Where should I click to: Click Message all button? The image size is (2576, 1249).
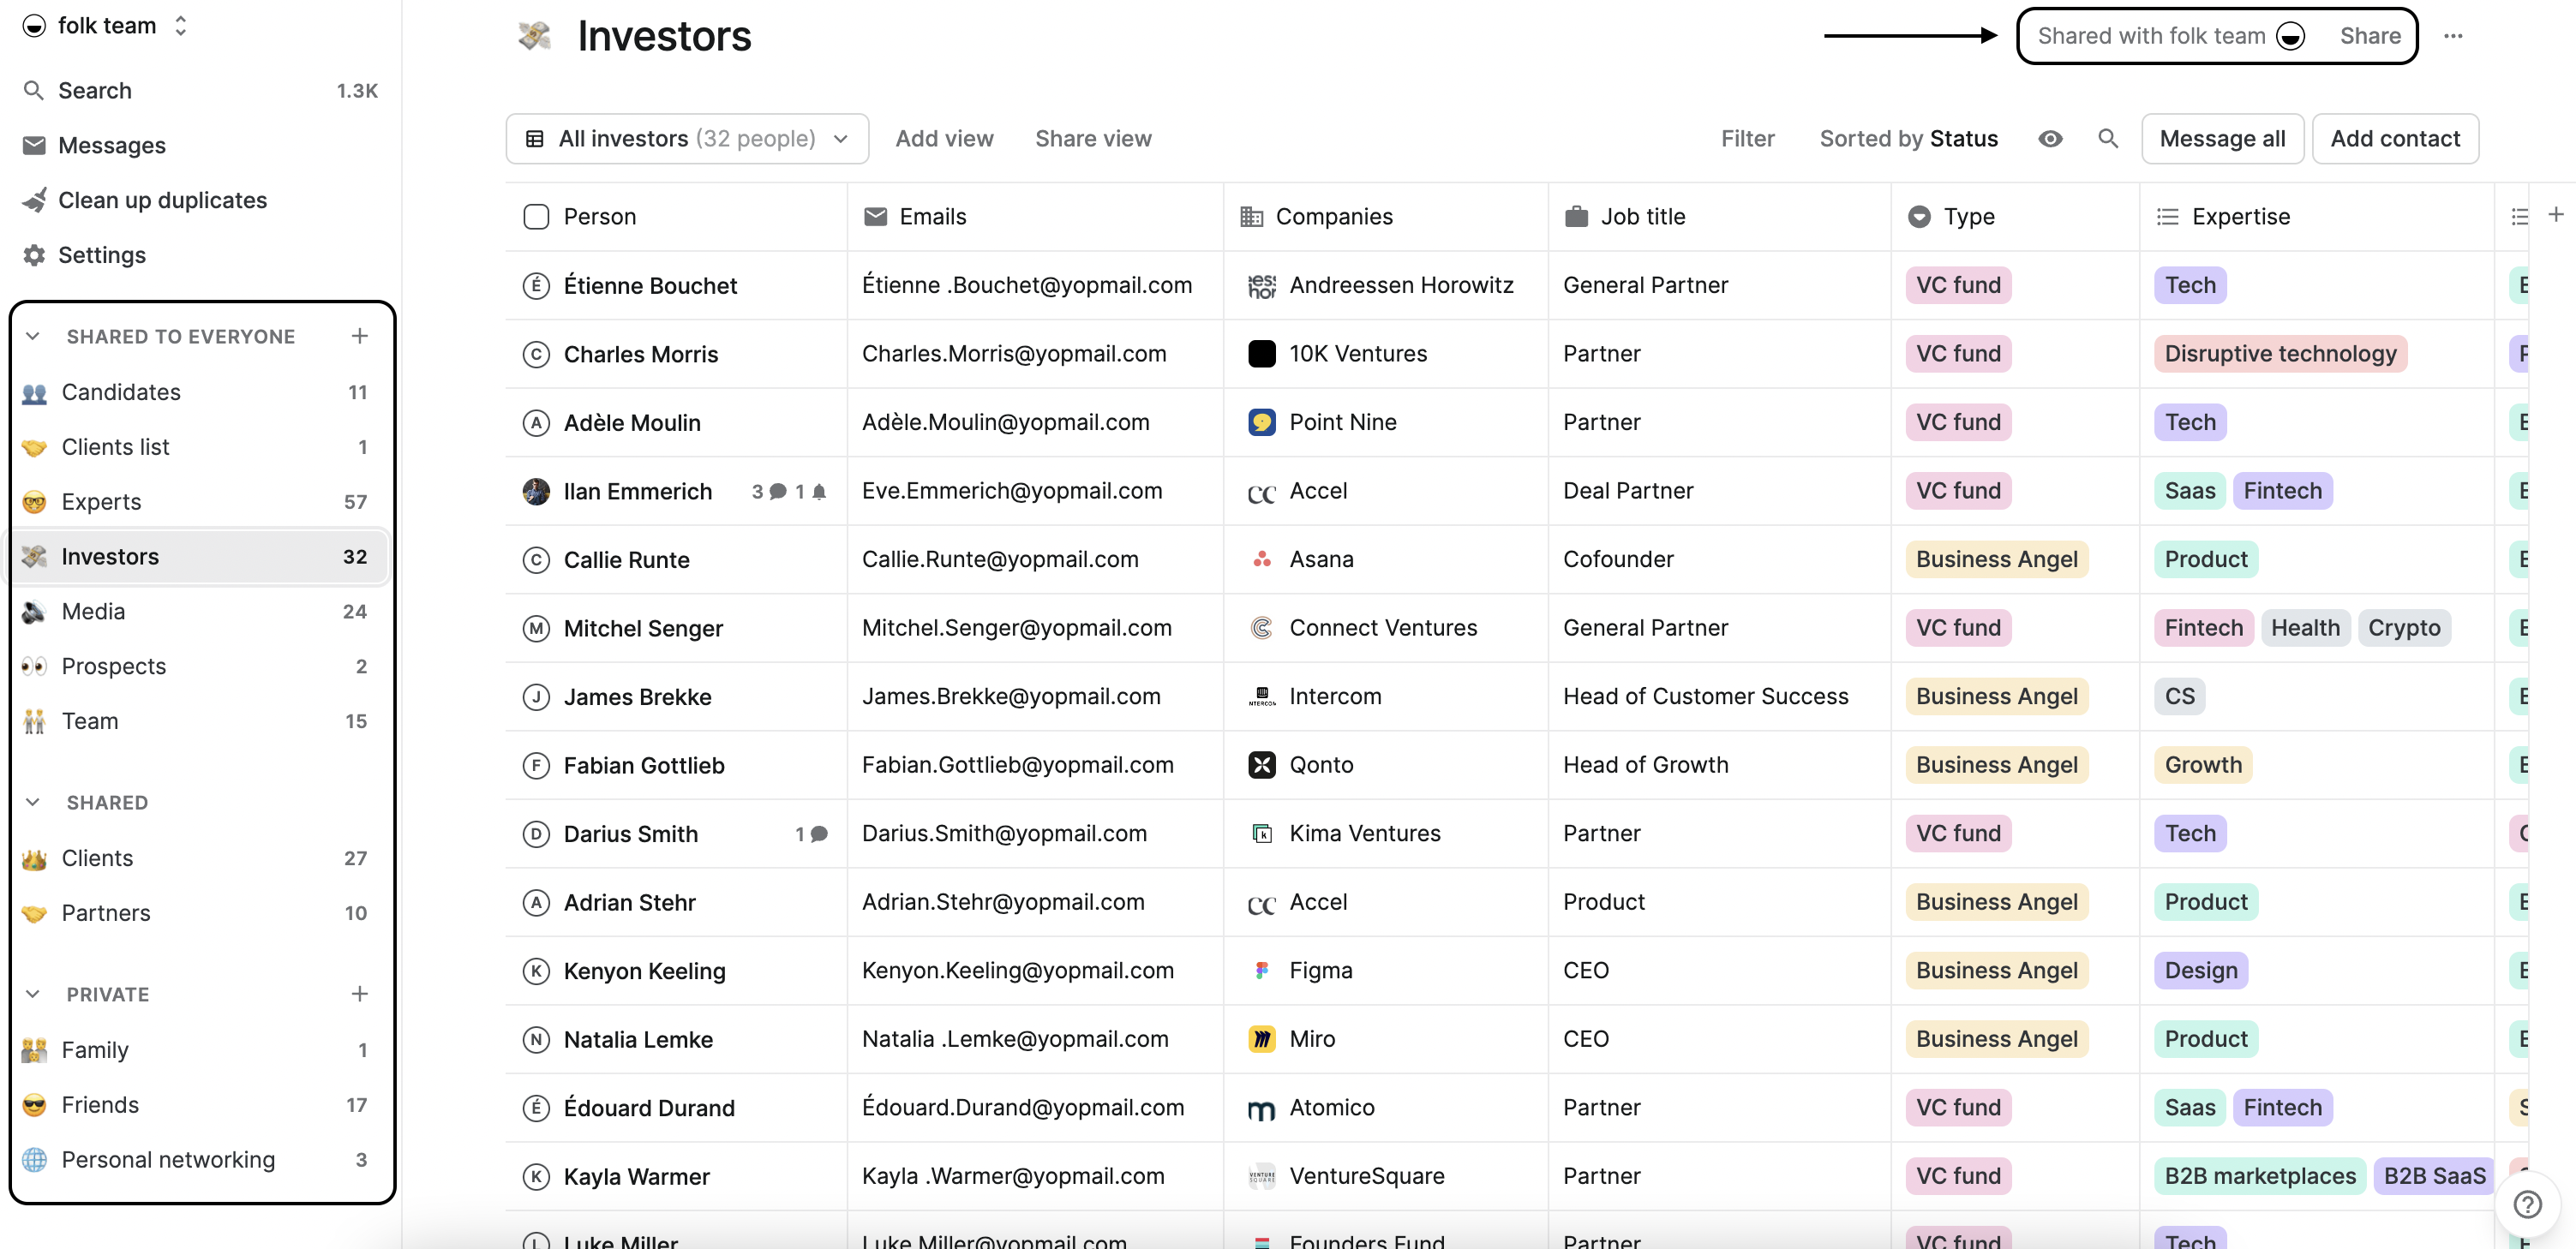[x=2222, y=138]
